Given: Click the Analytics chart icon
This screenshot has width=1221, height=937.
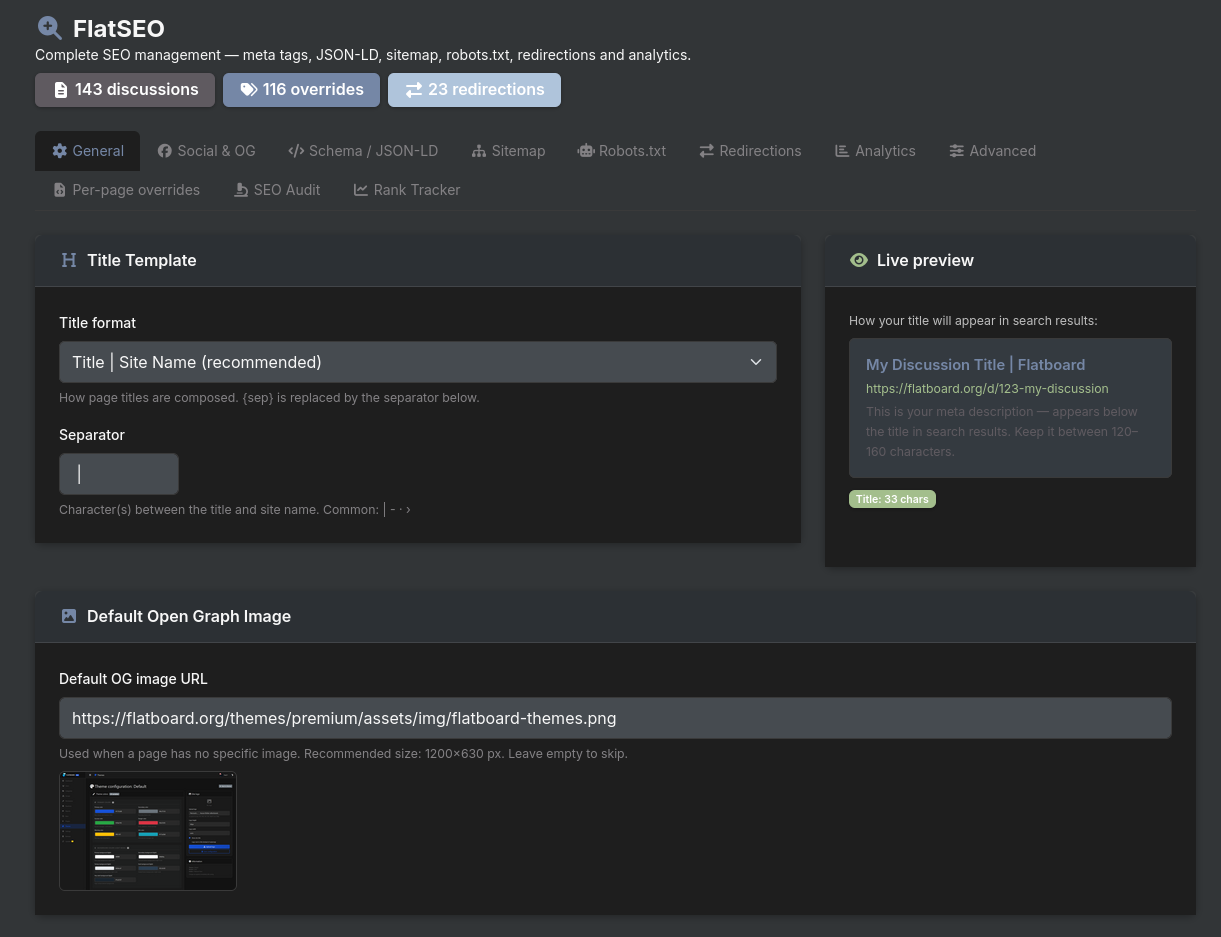Looking at the screenshot, I should pos(842,151).
